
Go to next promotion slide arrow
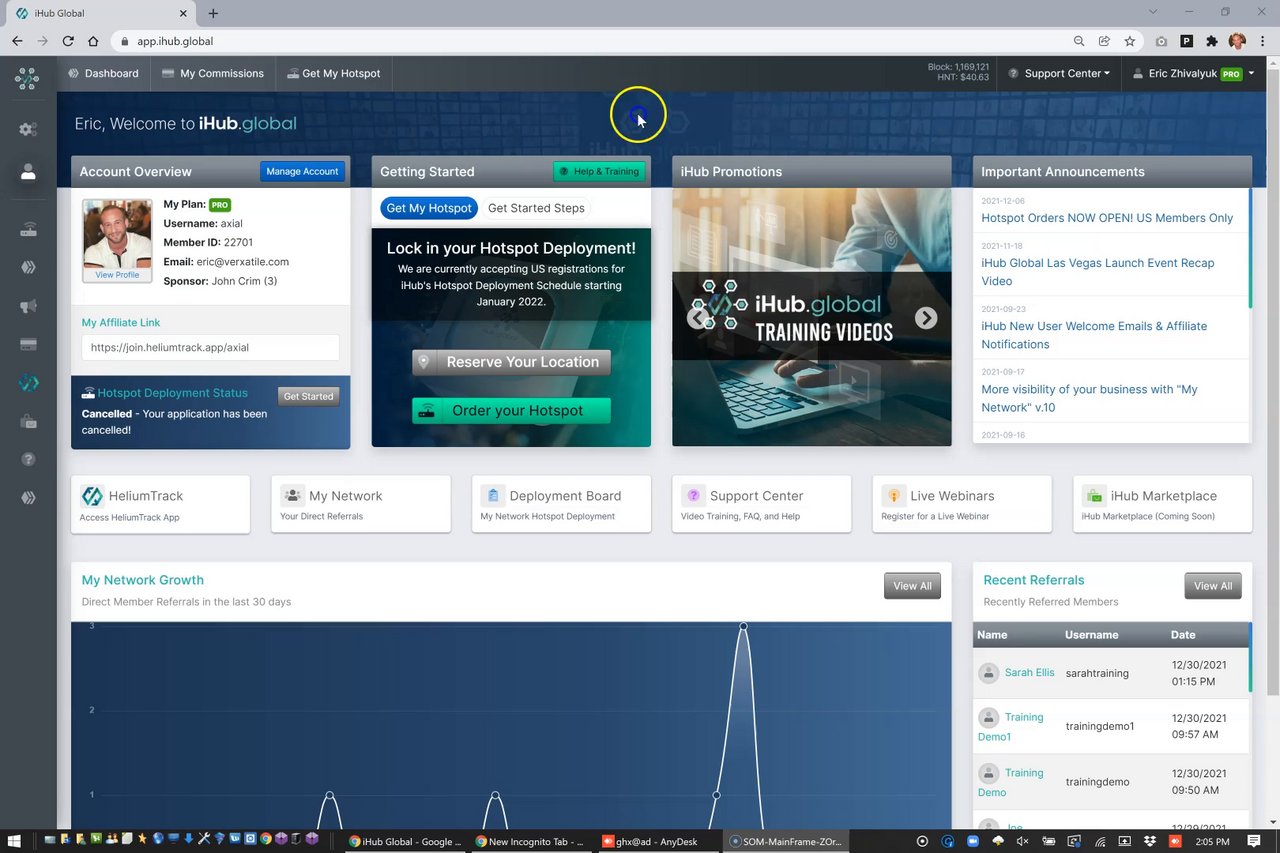coord(926,318)
